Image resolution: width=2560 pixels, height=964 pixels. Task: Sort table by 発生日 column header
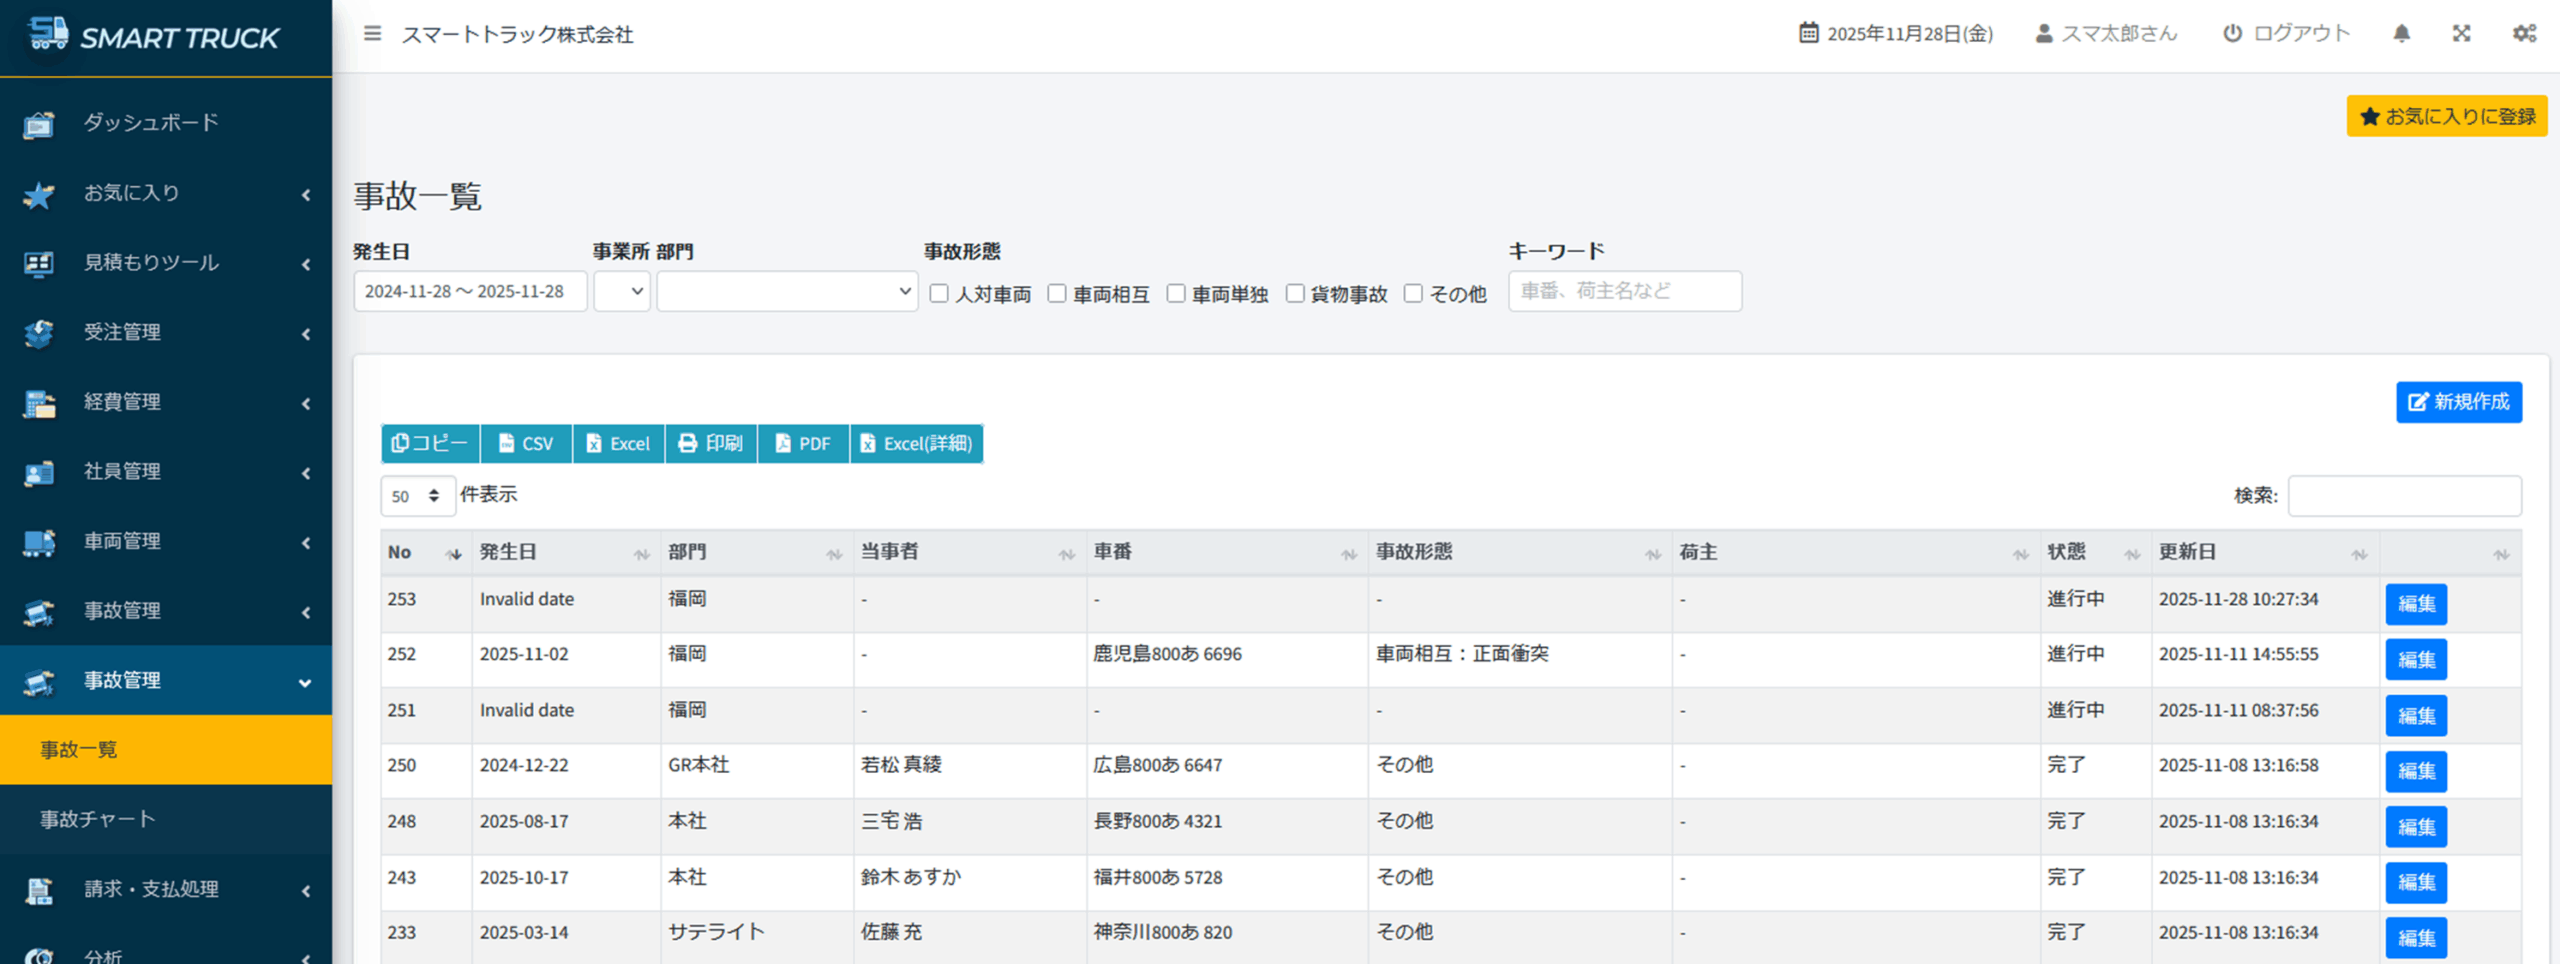pyautogui.click(x=509, y=552)
